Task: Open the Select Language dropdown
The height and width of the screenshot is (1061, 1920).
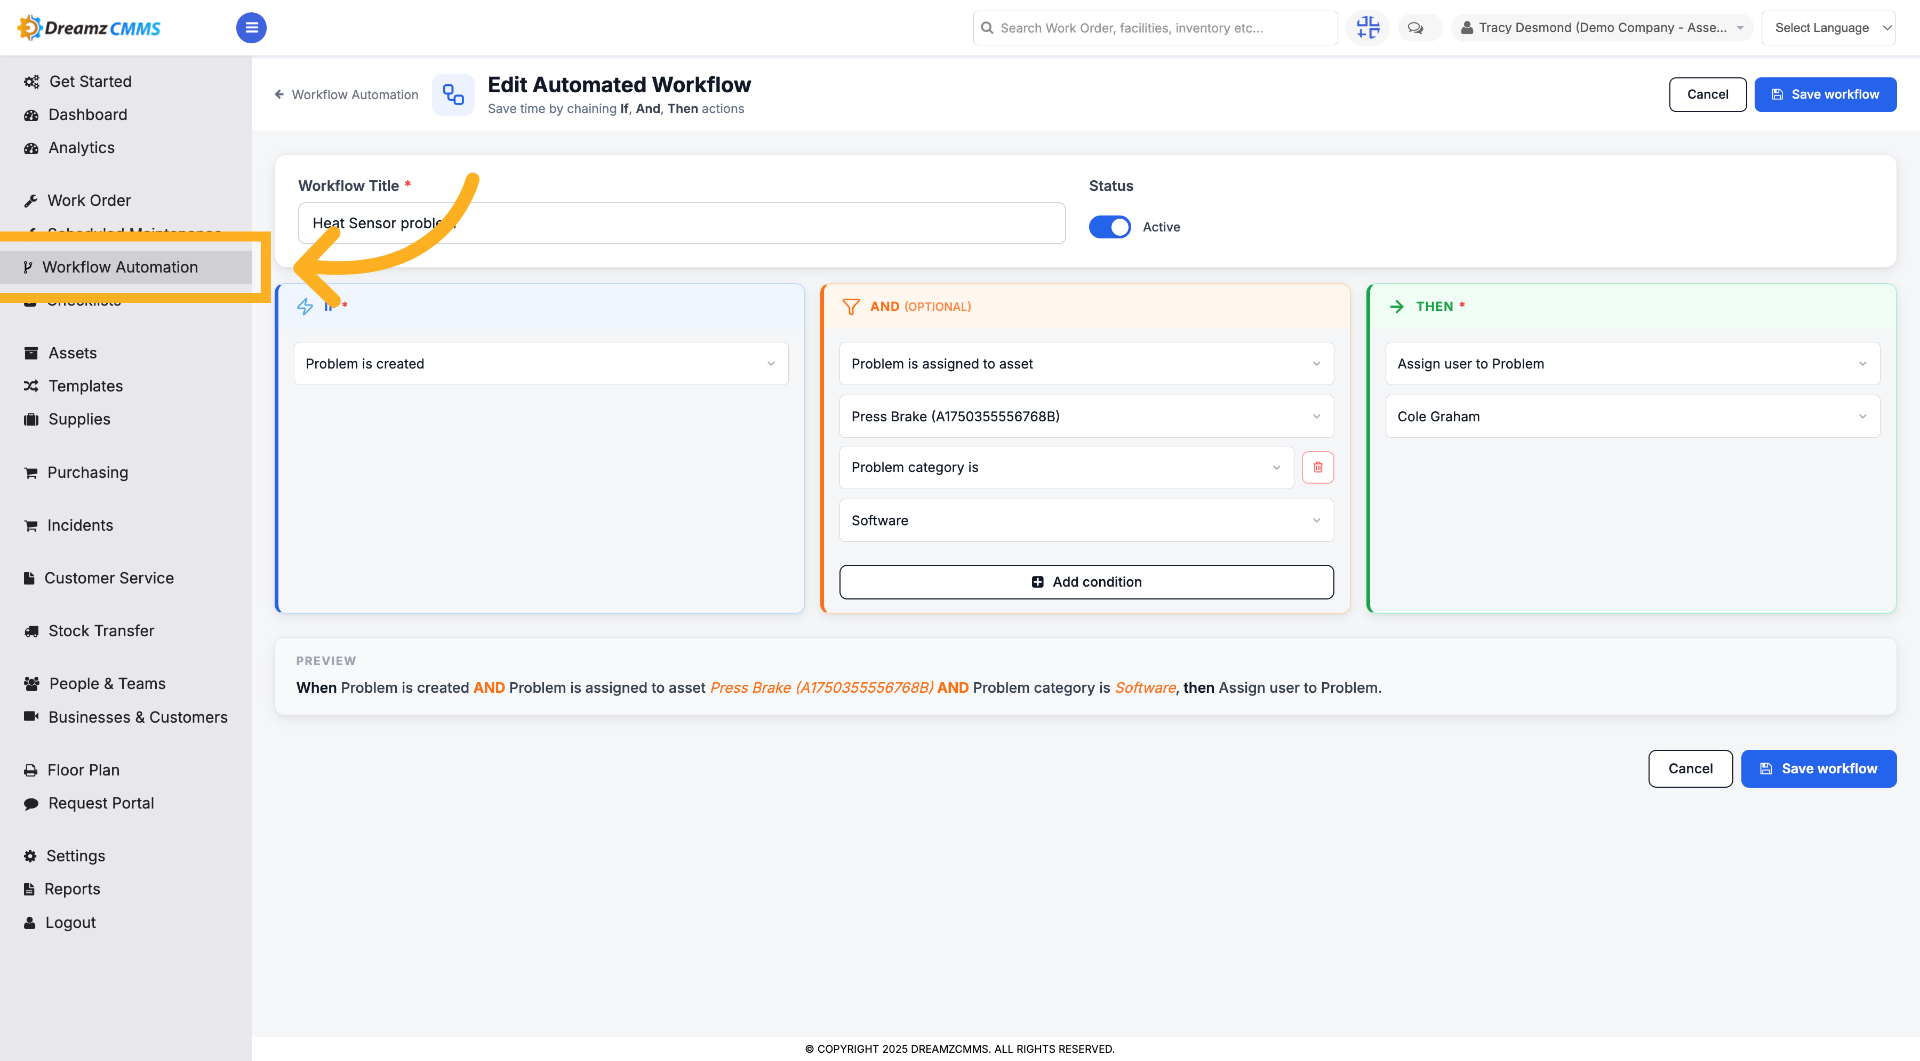Action: coord(1828,28)
